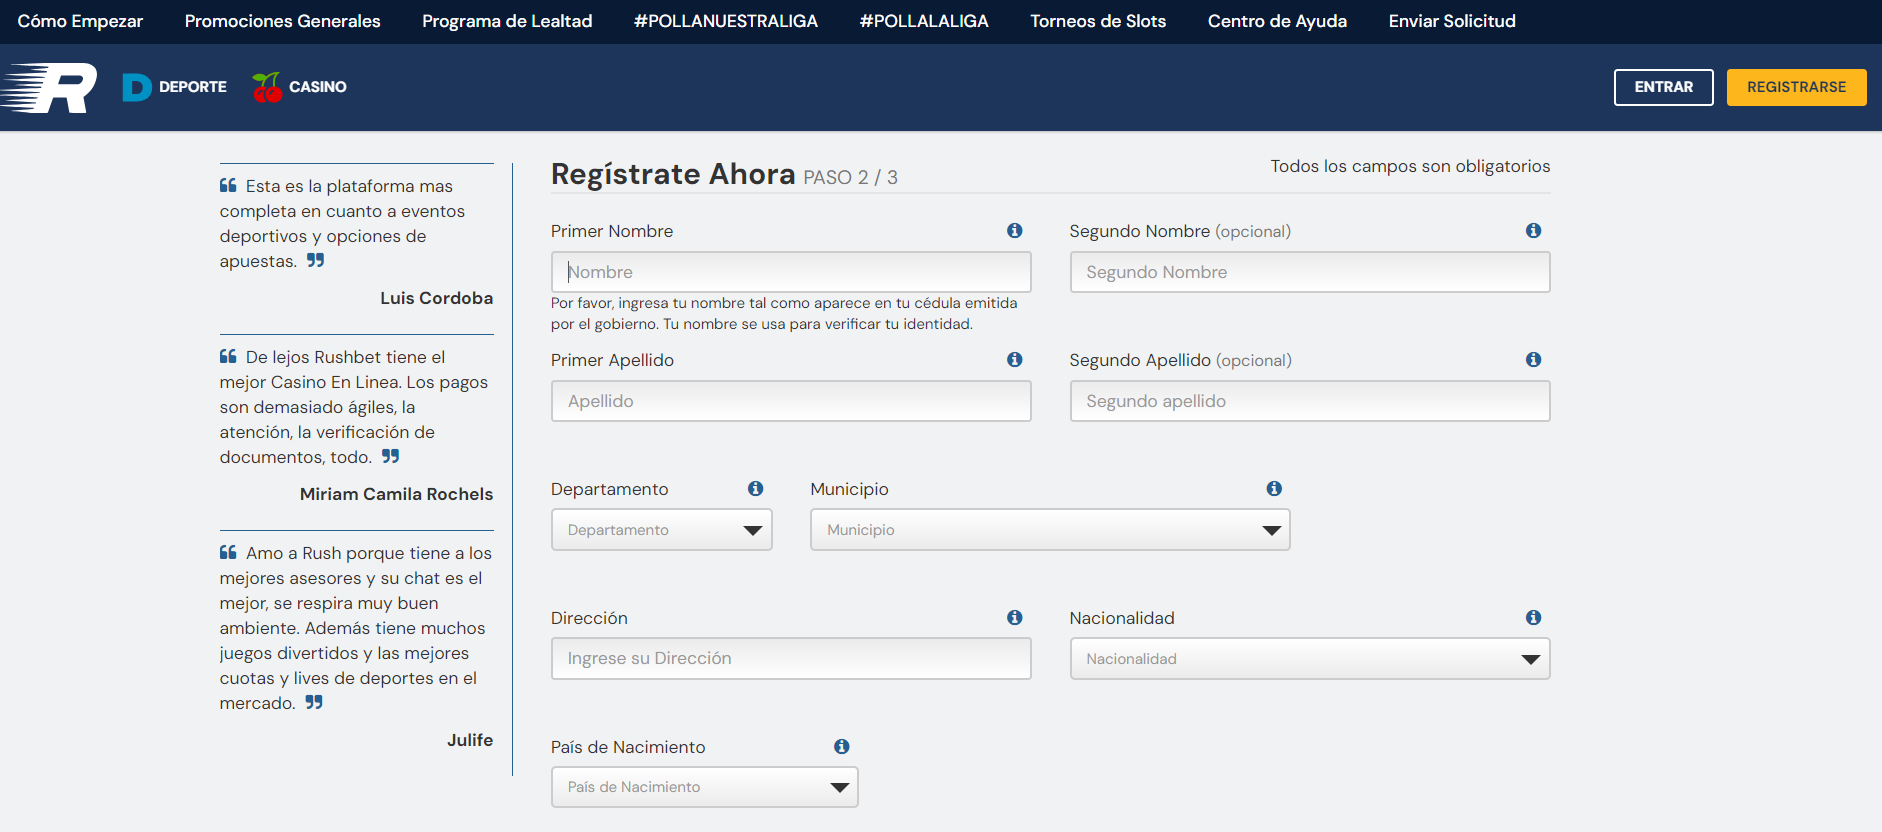Open the Nacionalidad dropdown

[1310, 659]
